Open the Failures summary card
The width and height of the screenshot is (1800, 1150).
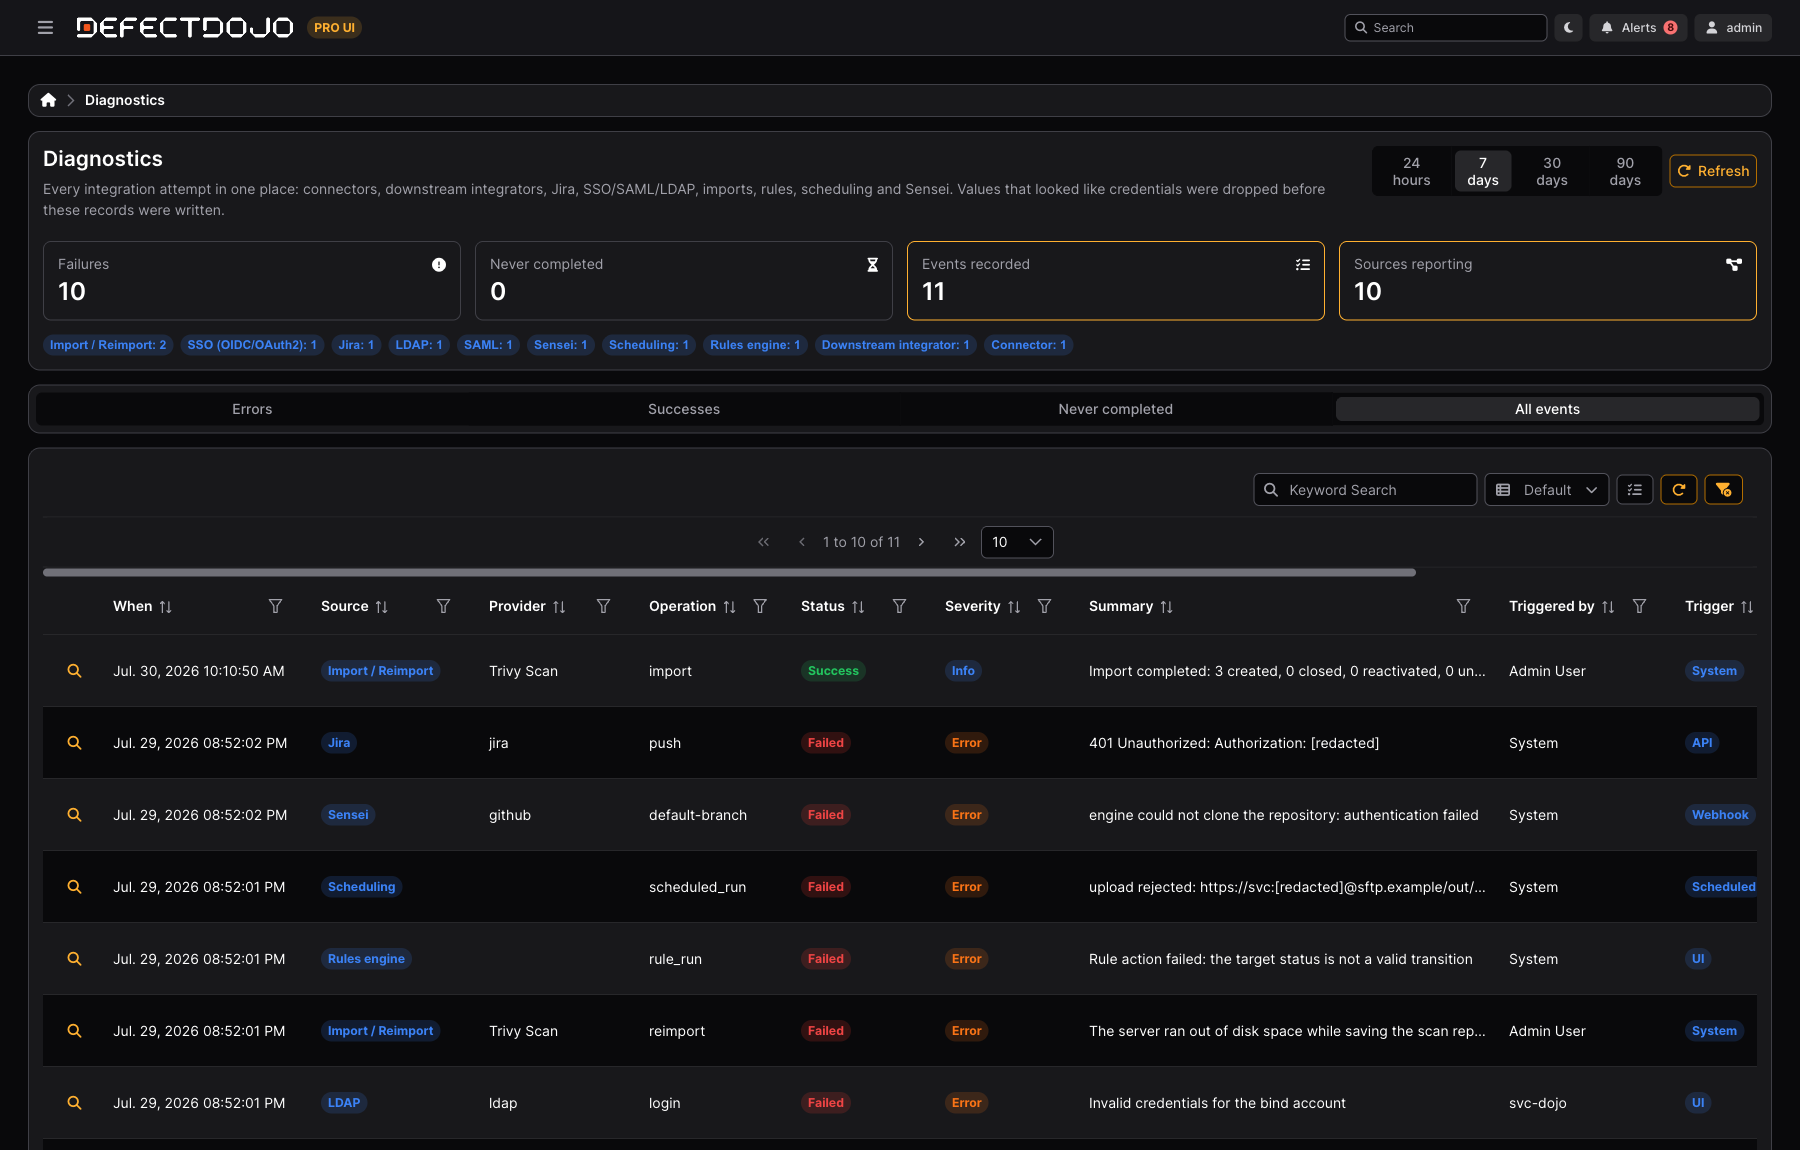[252, 280]
